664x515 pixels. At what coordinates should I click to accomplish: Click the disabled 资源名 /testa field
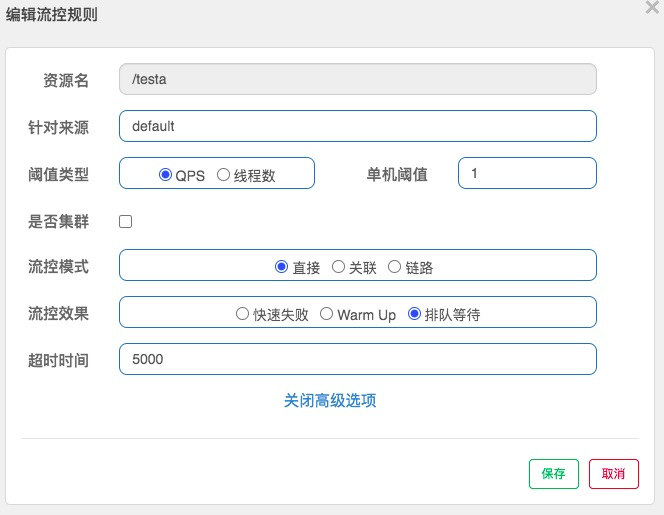[x=358, y=79]
